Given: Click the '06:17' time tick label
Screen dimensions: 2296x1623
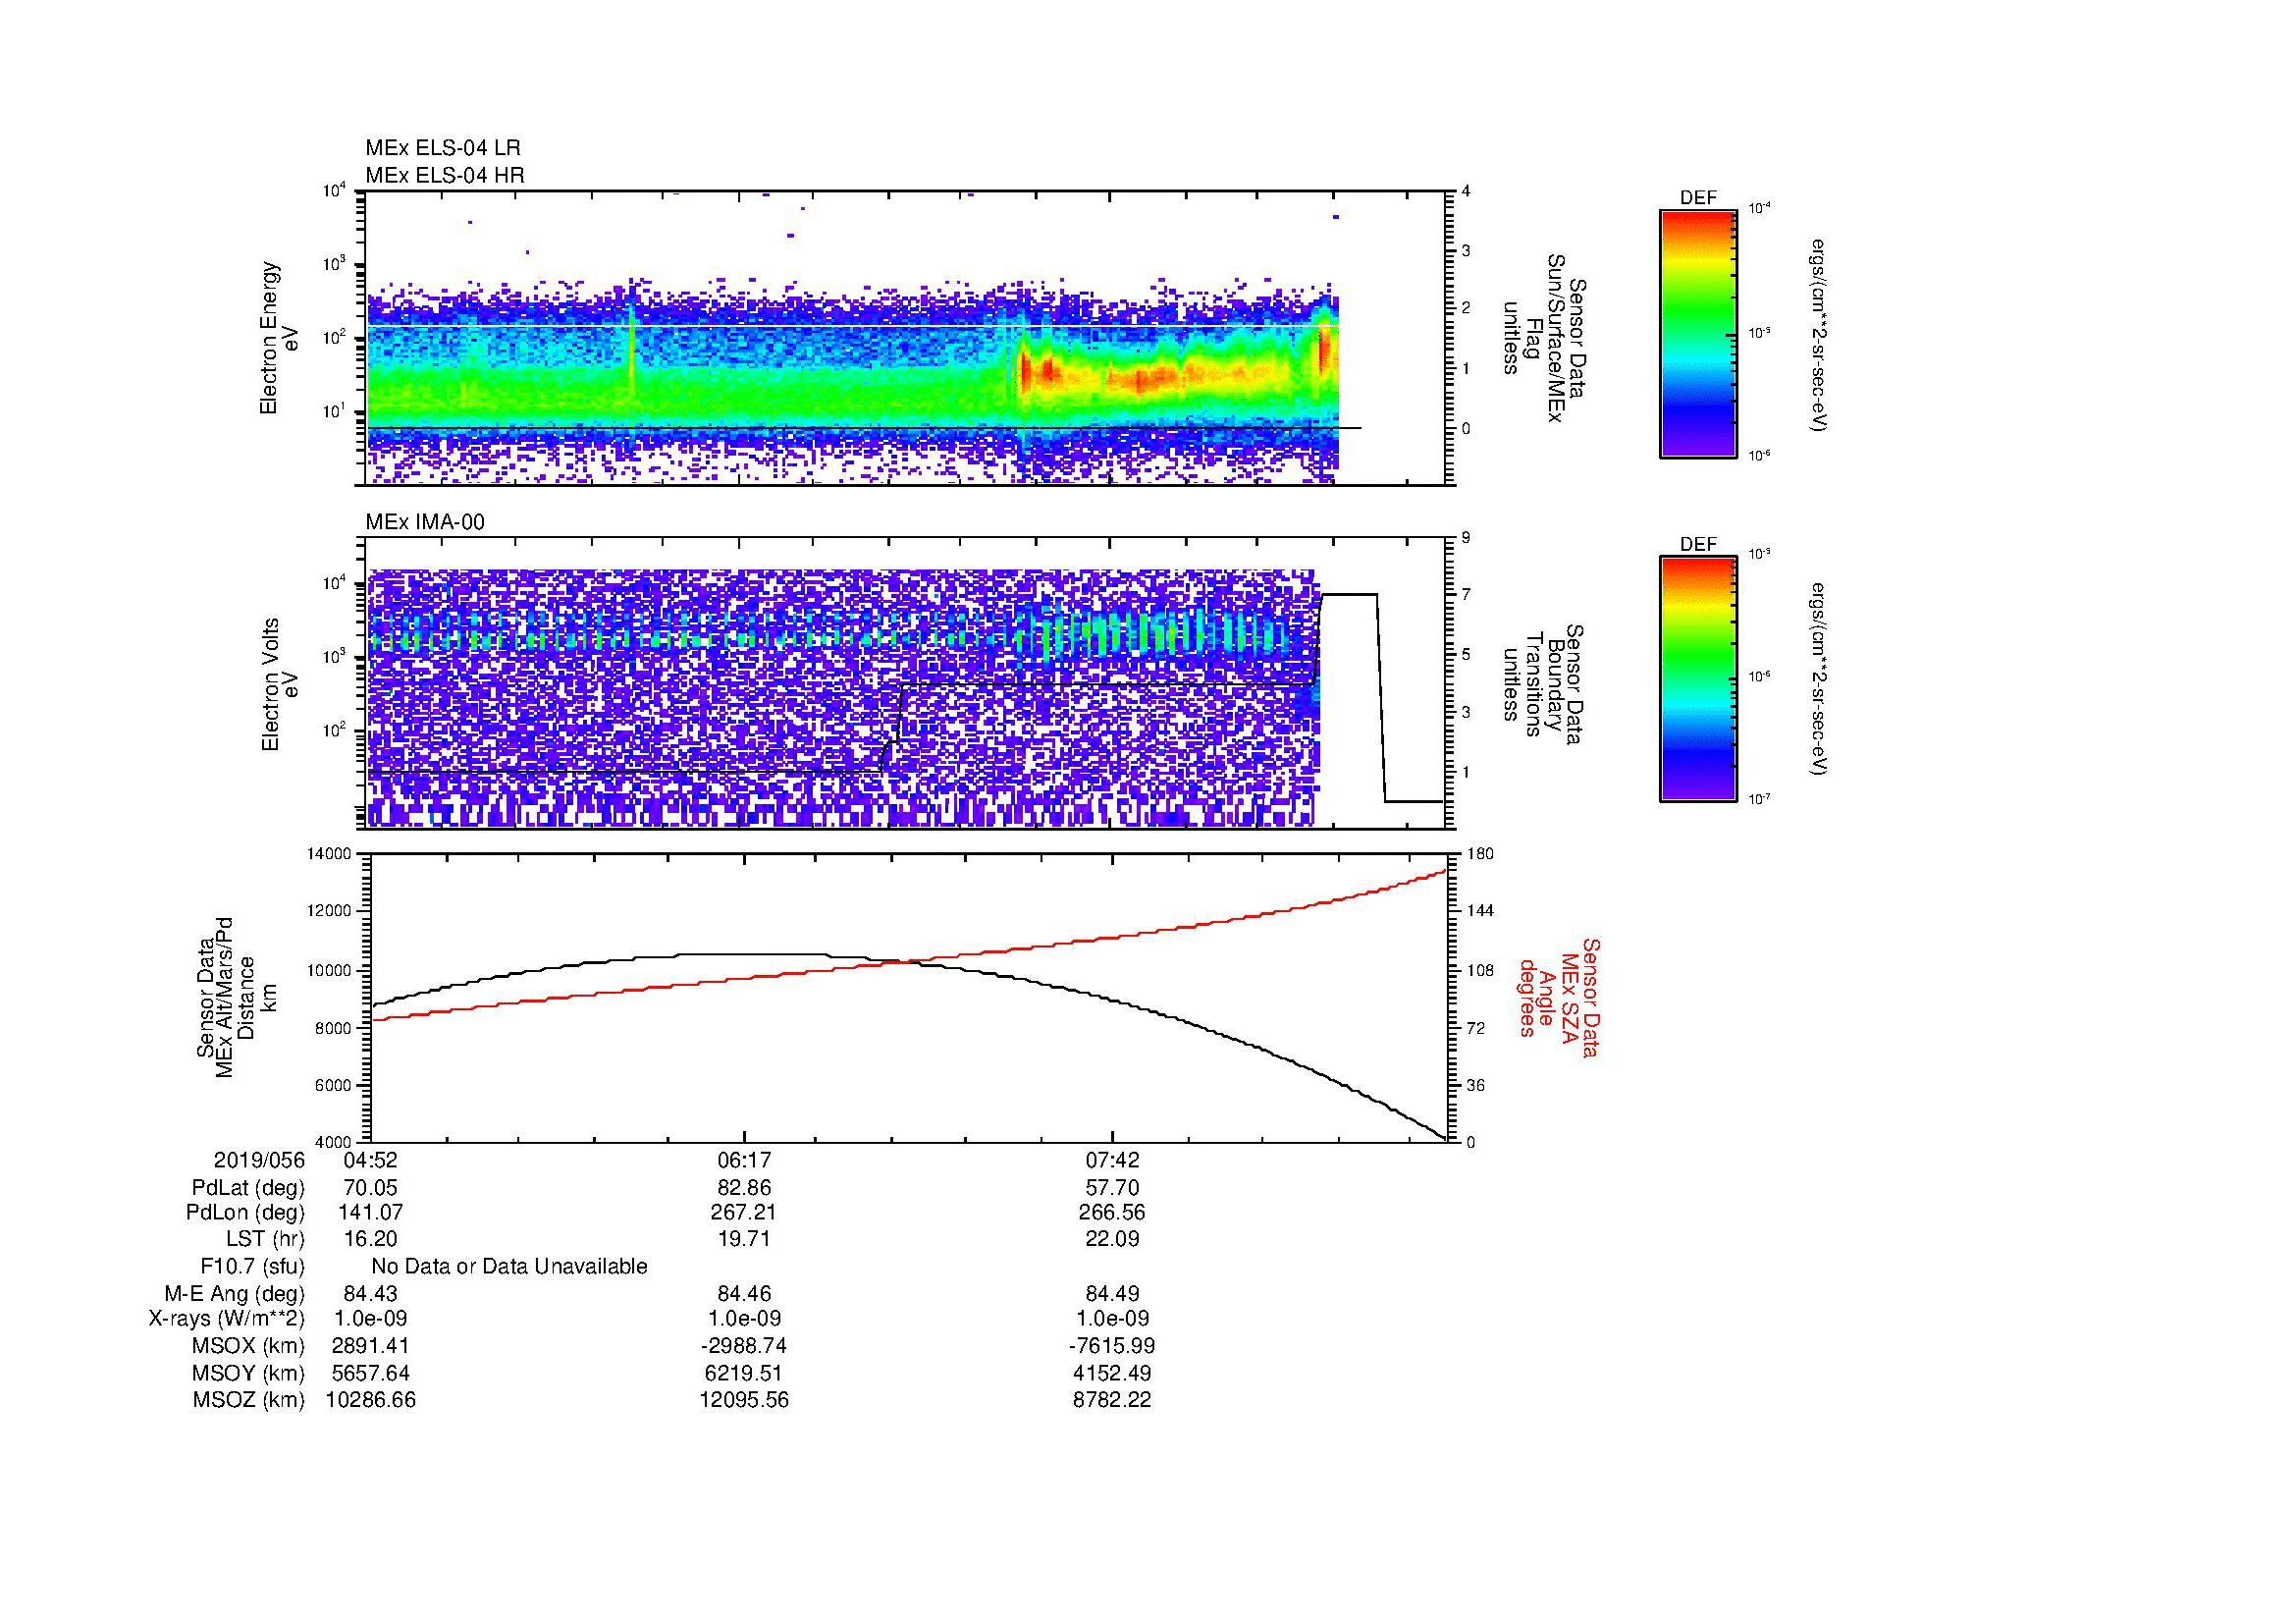Looking at the screenshot, I should click(x=744, y=1161).
